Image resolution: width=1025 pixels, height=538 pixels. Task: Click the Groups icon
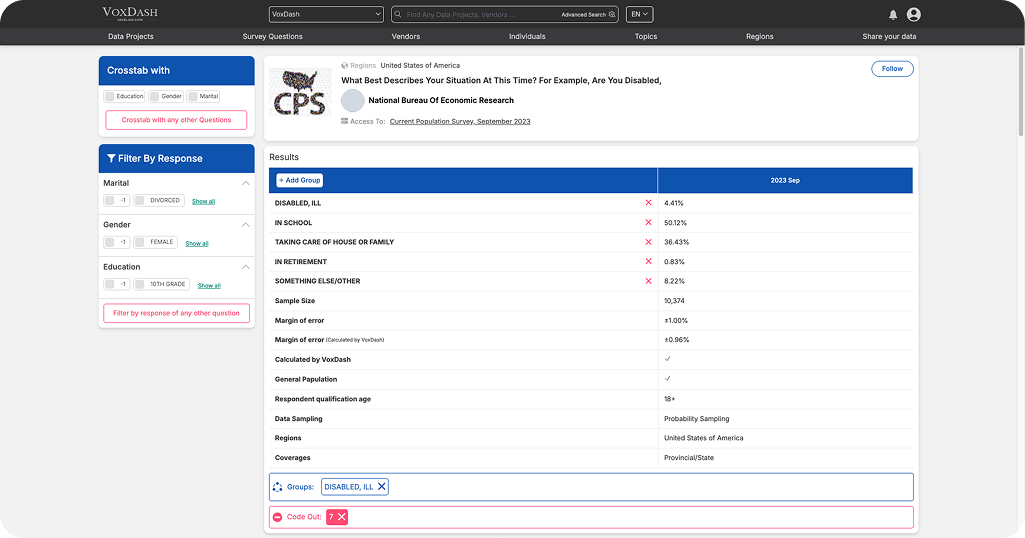pyautogui.click(x=277, y=486)
